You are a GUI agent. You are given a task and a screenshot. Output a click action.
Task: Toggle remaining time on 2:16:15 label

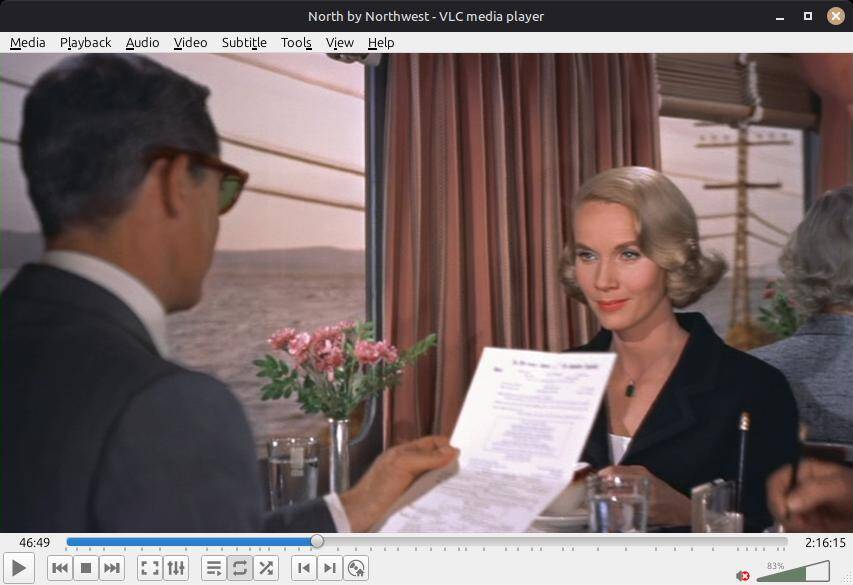pos(825,543)
